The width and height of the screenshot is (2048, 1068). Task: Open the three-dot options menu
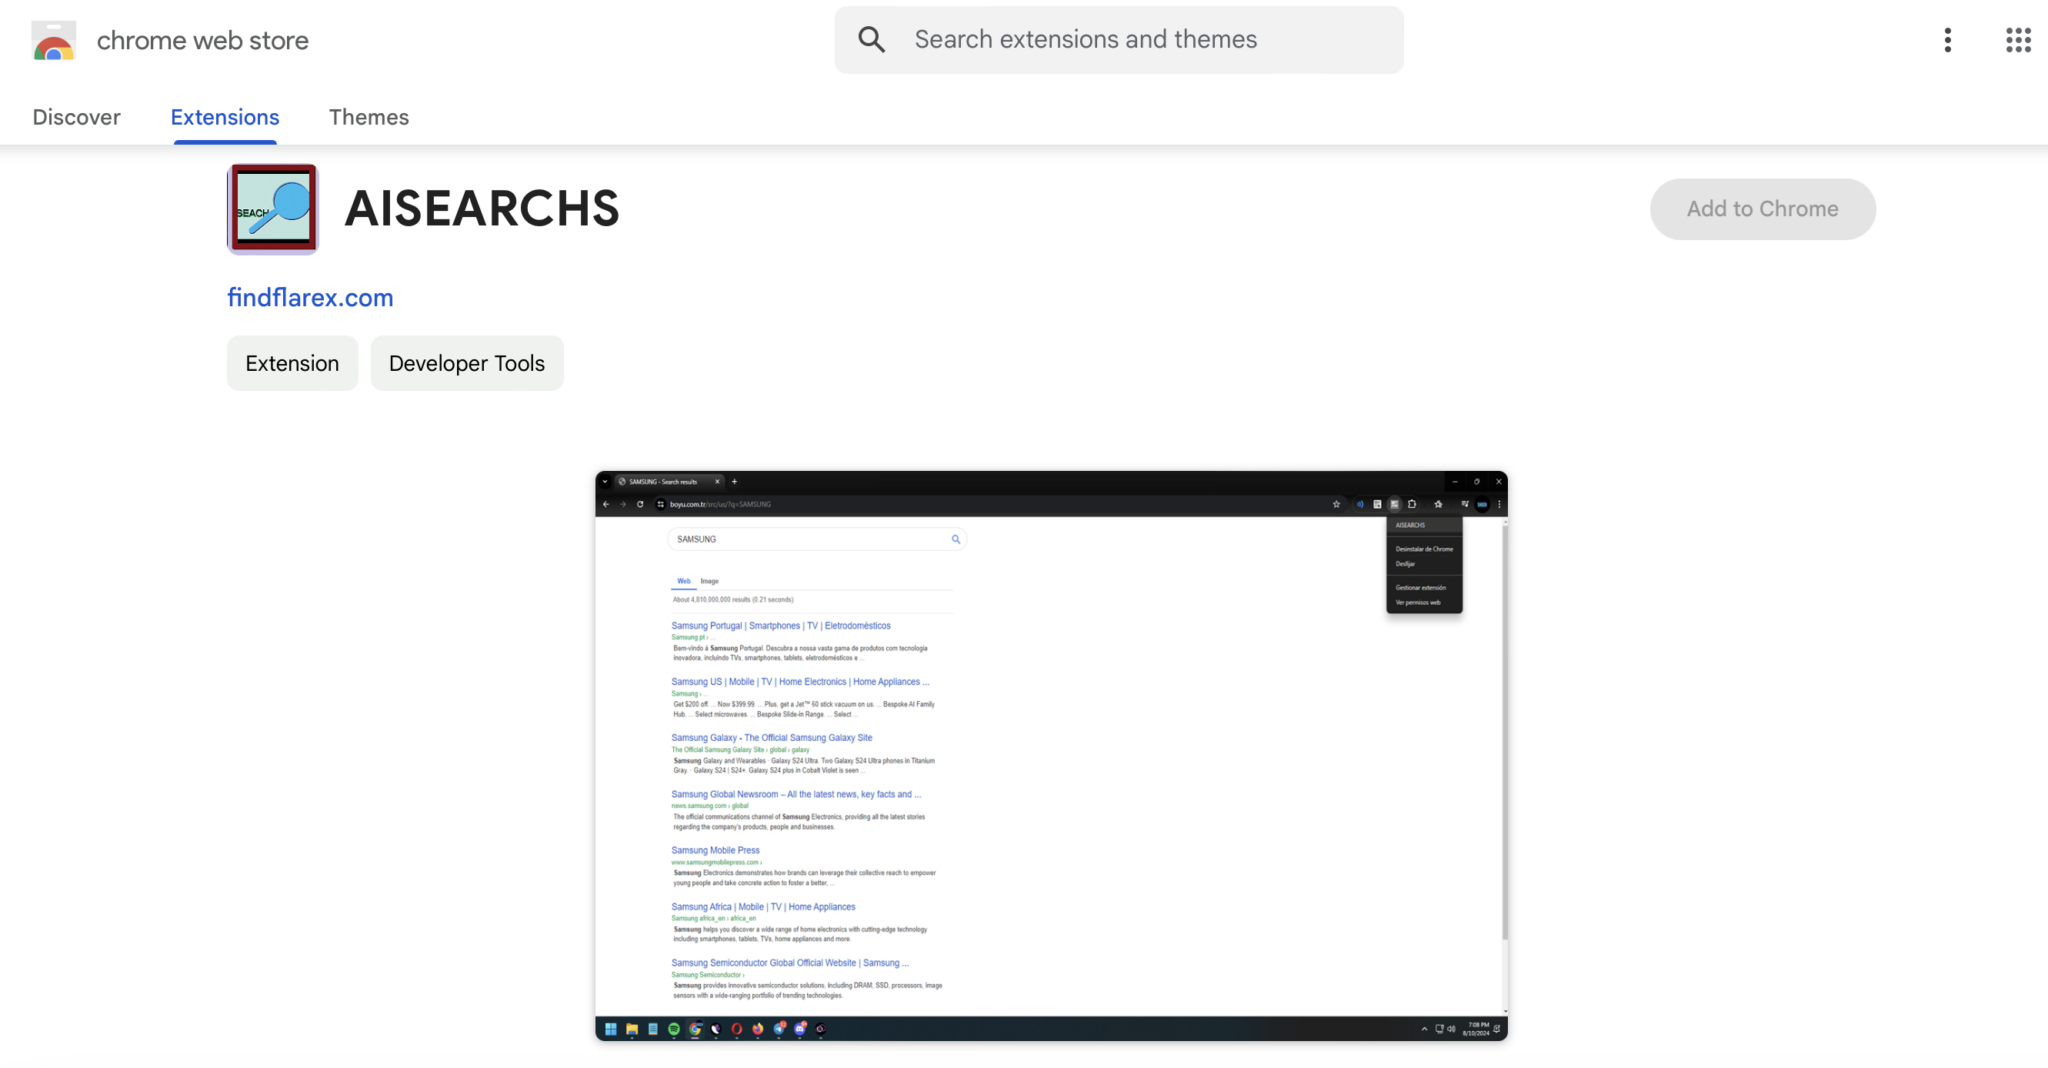[x=1947, y=40]
